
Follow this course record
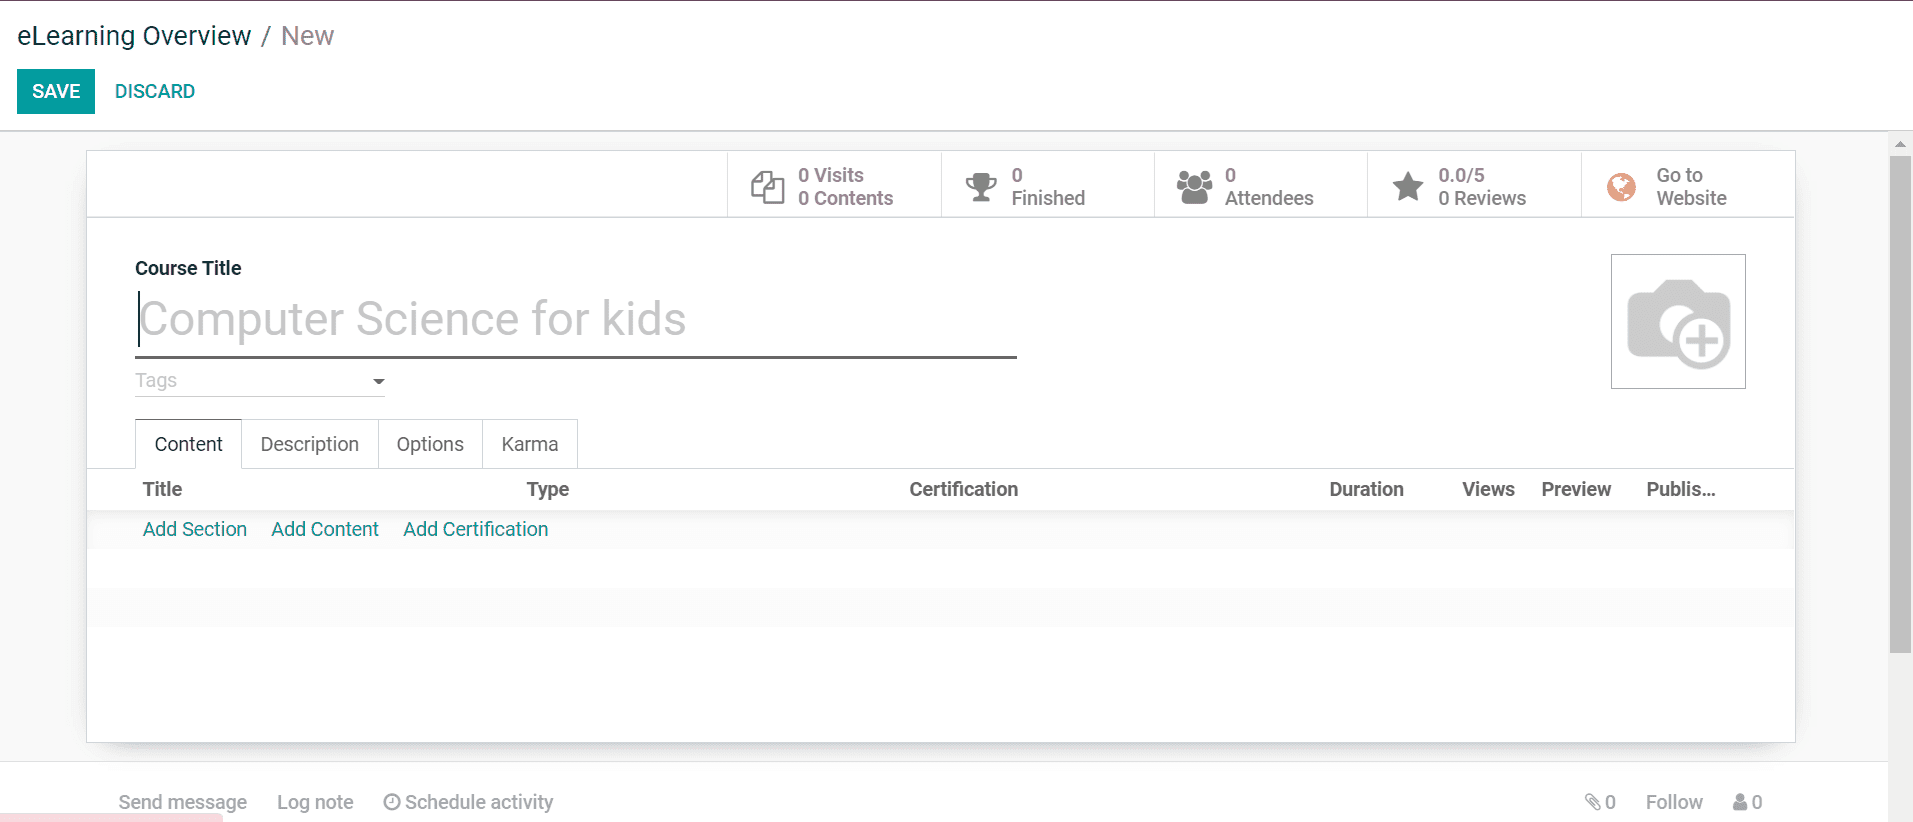1674,802
